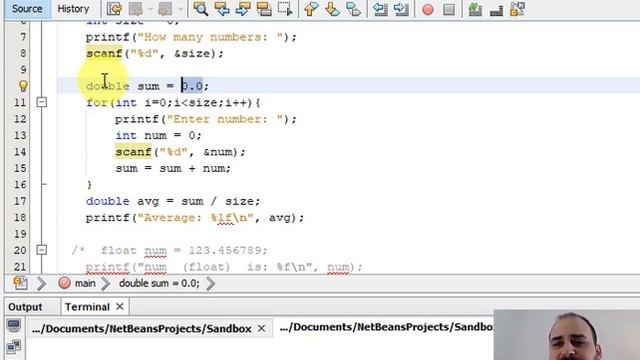Click the greyed-out Forward navigation icon
The width and height of the screenshot is (640, 360).
click(x=165, y=9)
